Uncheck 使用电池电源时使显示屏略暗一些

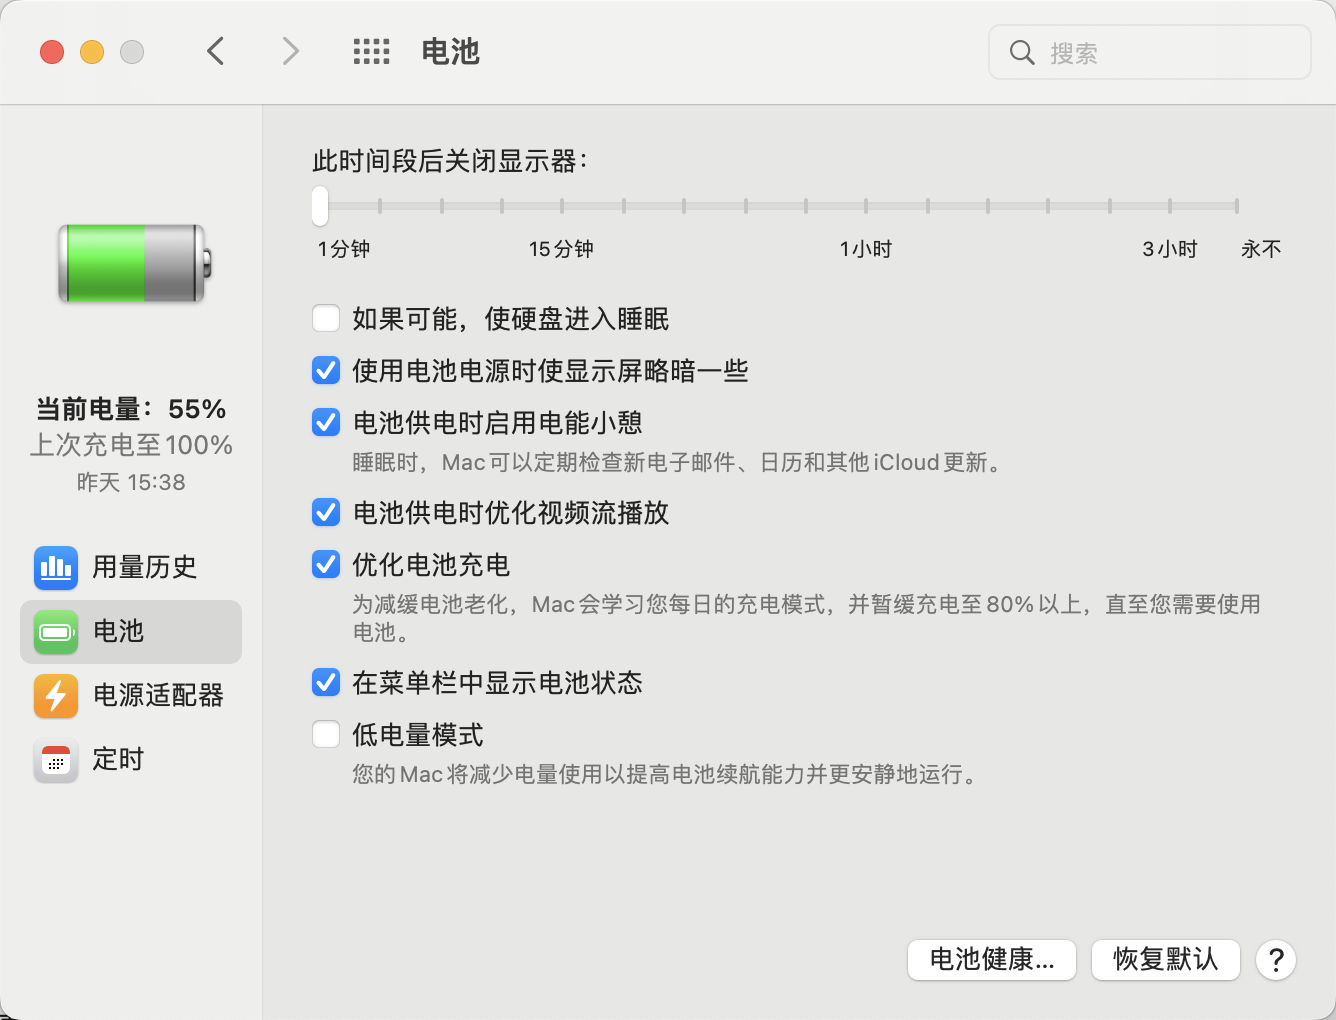coord(326,371)
